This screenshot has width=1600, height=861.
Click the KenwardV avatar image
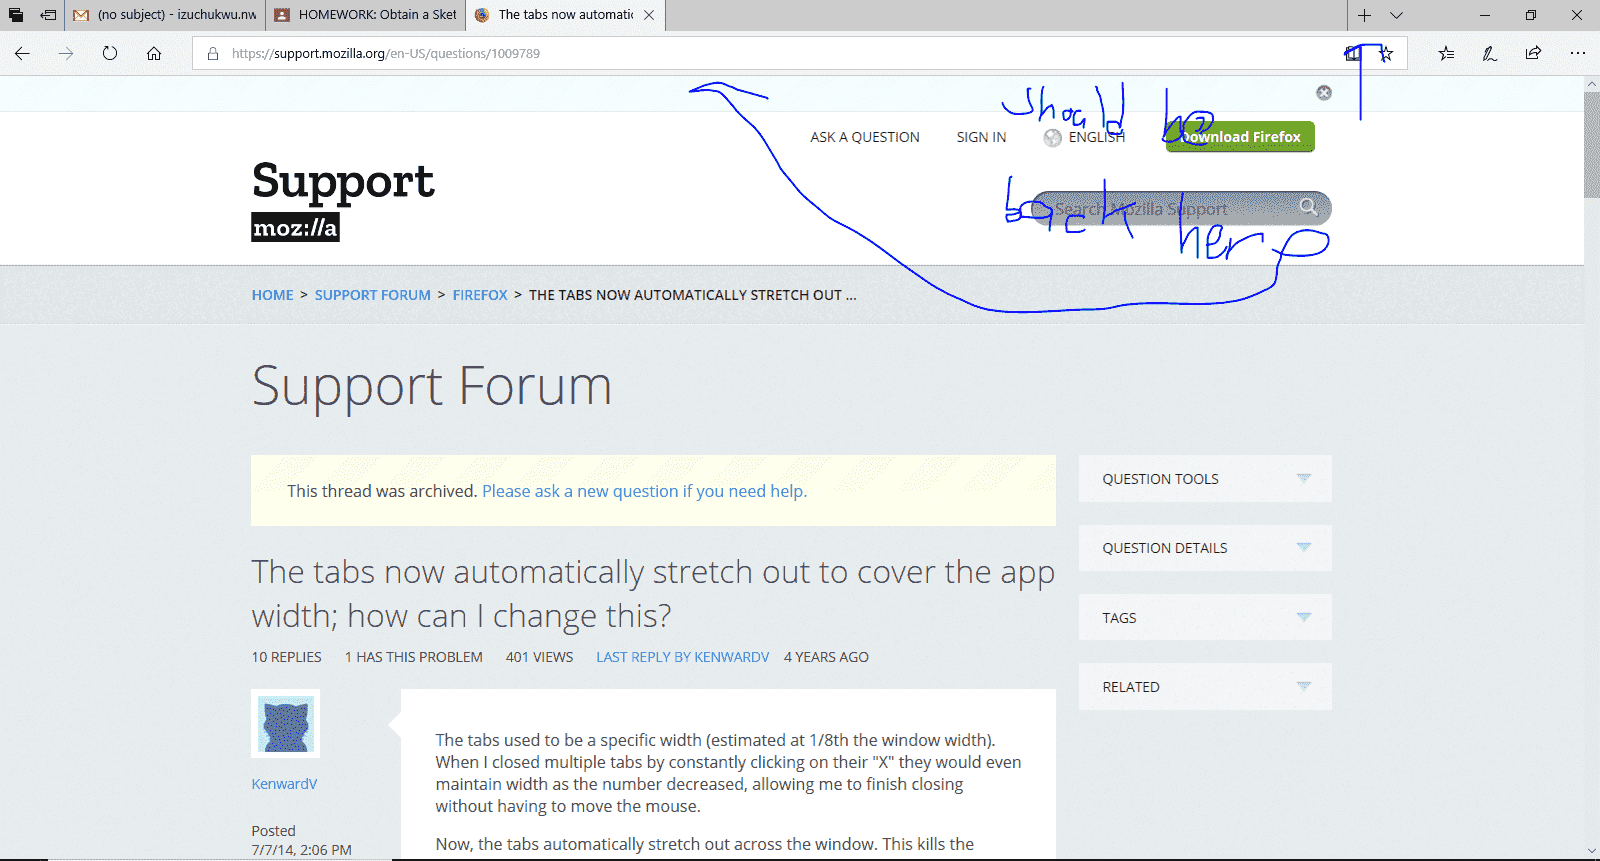[x=286, y=724]
